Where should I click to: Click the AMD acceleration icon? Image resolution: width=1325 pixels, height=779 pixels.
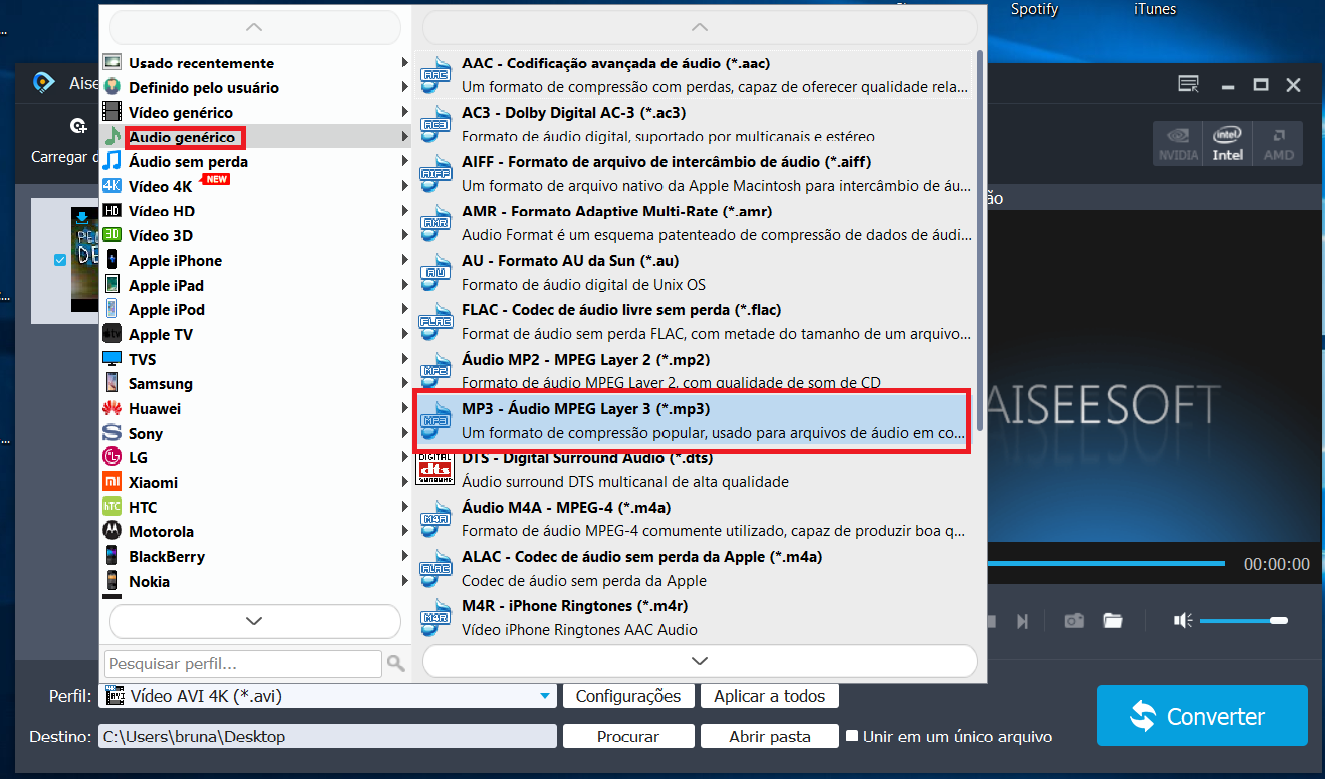click(1278, 144)
